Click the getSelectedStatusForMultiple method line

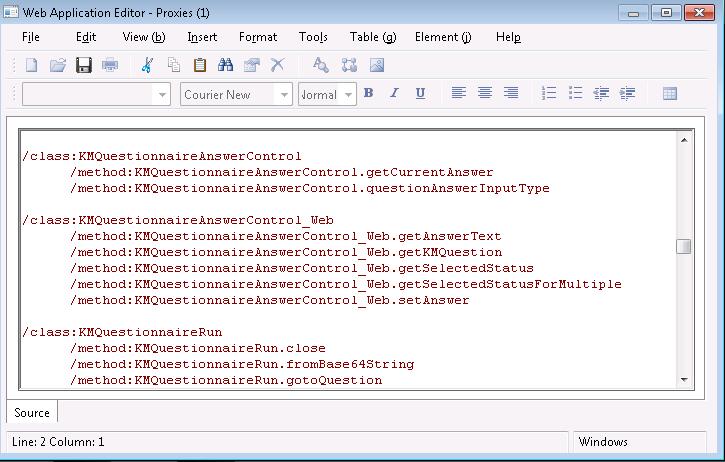click(x=346, y=284)
